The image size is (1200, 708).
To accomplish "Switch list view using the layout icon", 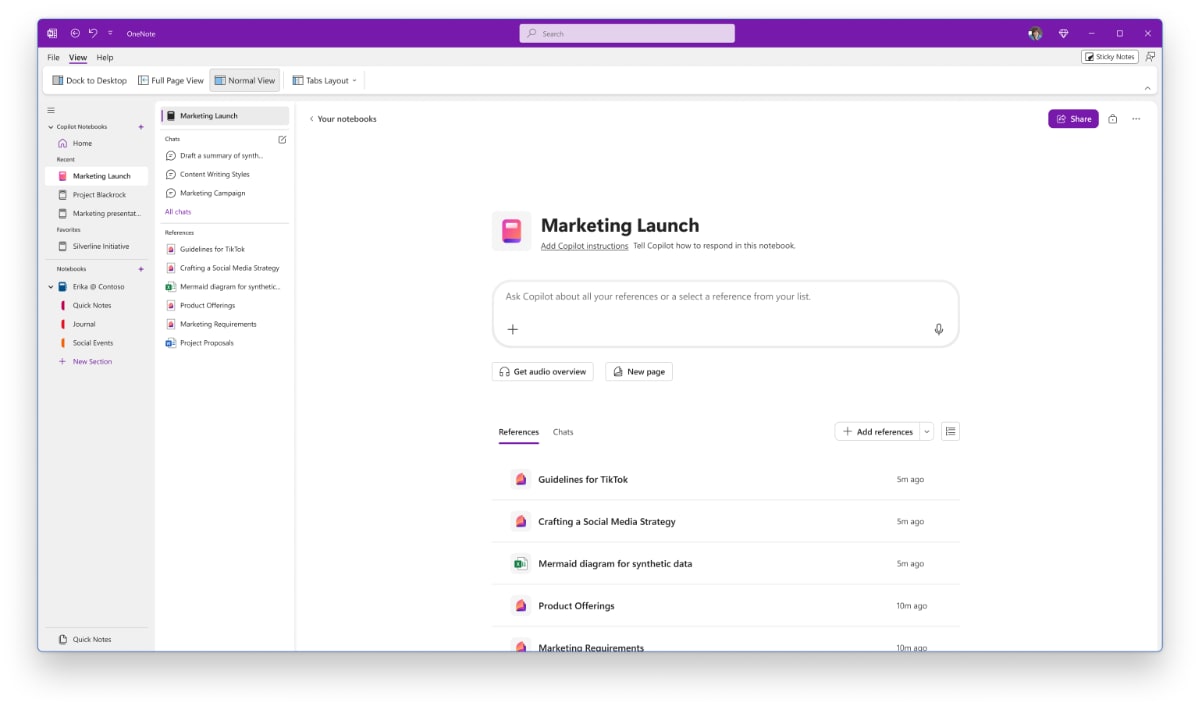I will click(948, 430).
